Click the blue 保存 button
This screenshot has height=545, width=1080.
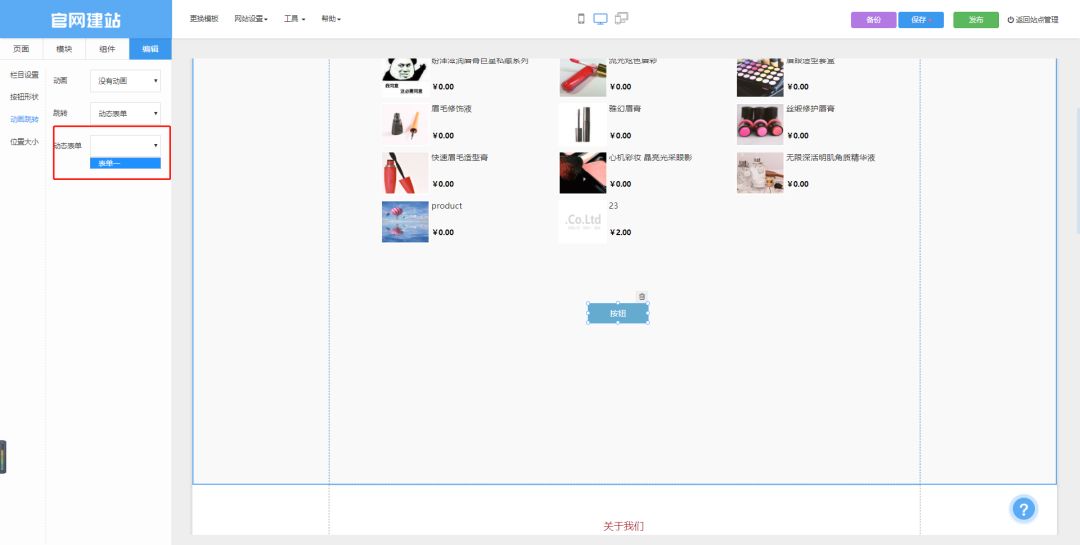click(x=920, y=20)
